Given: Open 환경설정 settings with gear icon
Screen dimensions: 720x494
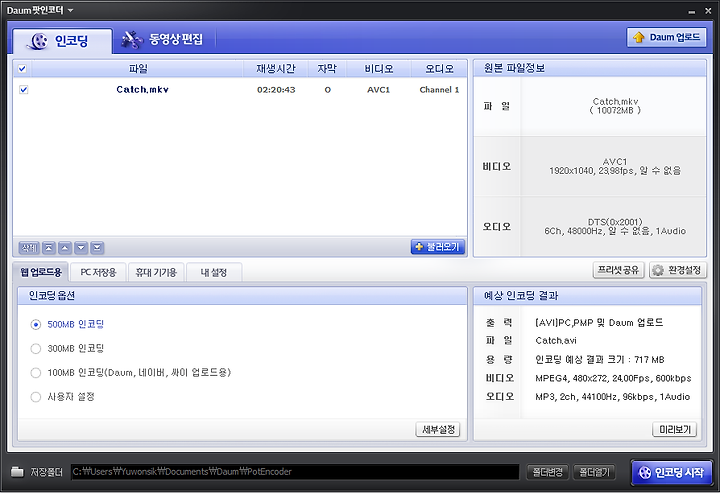Looking at the screenshot, I should 678,270.
